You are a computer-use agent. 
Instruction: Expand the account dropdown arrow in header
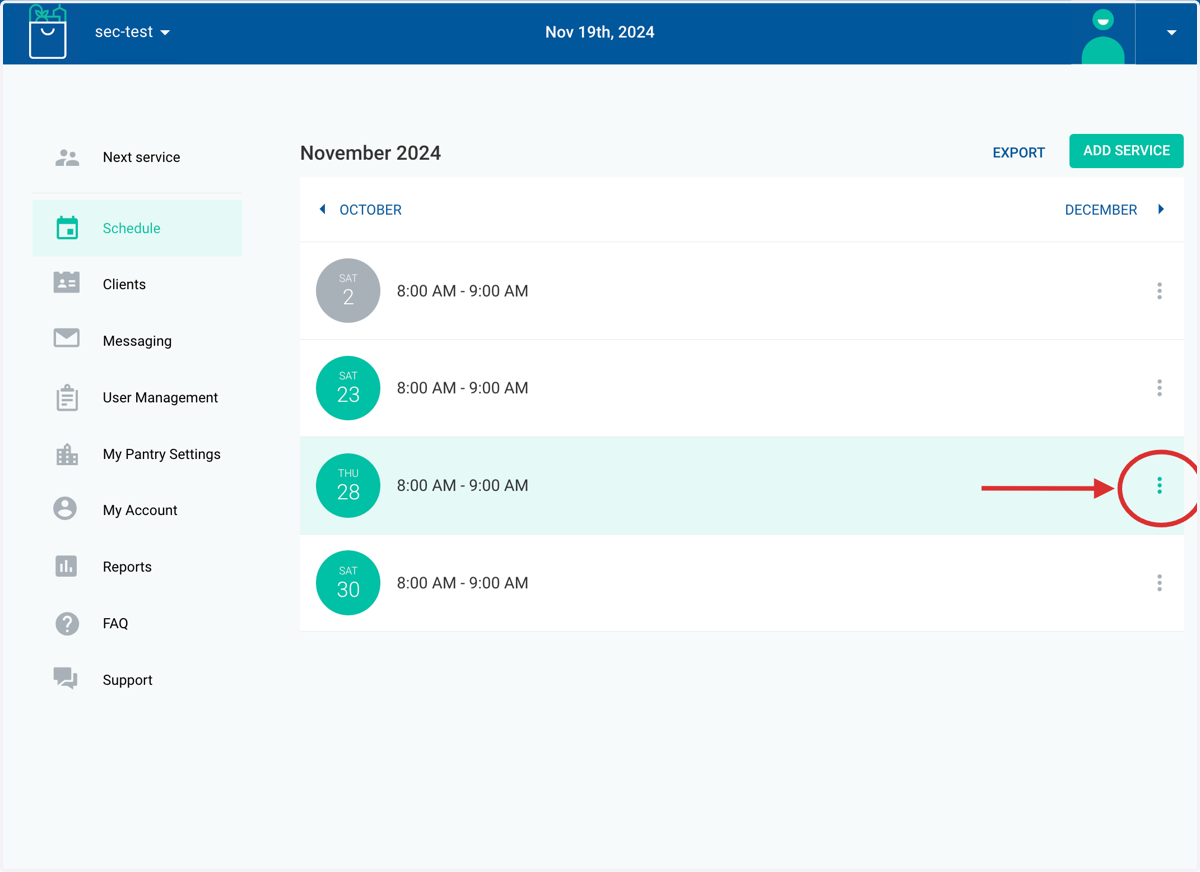1171,33
